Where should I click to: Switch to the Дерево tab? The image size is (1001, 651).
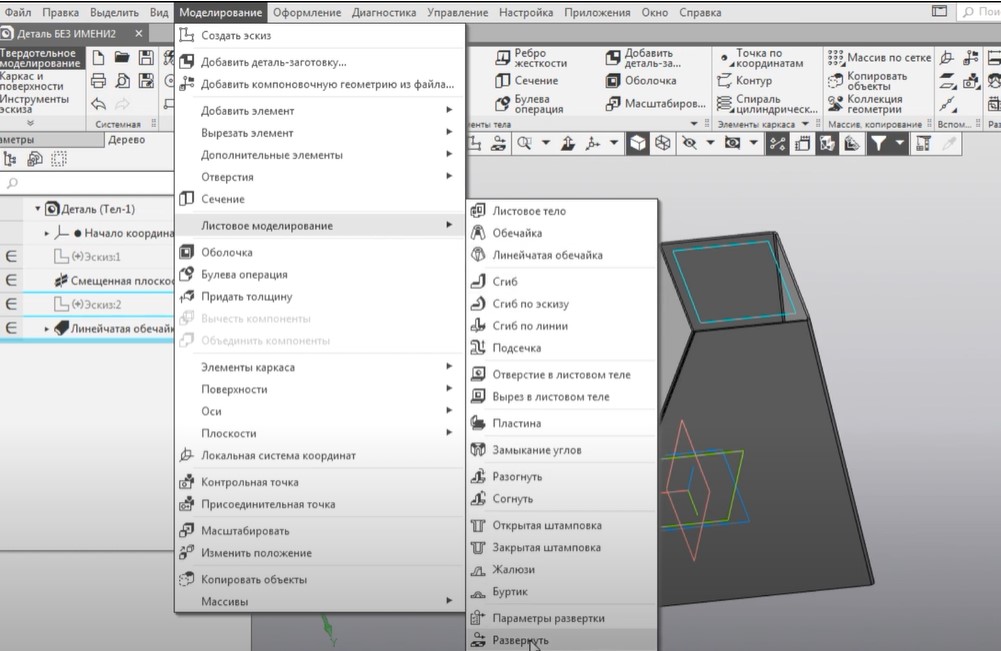(126, 140)
